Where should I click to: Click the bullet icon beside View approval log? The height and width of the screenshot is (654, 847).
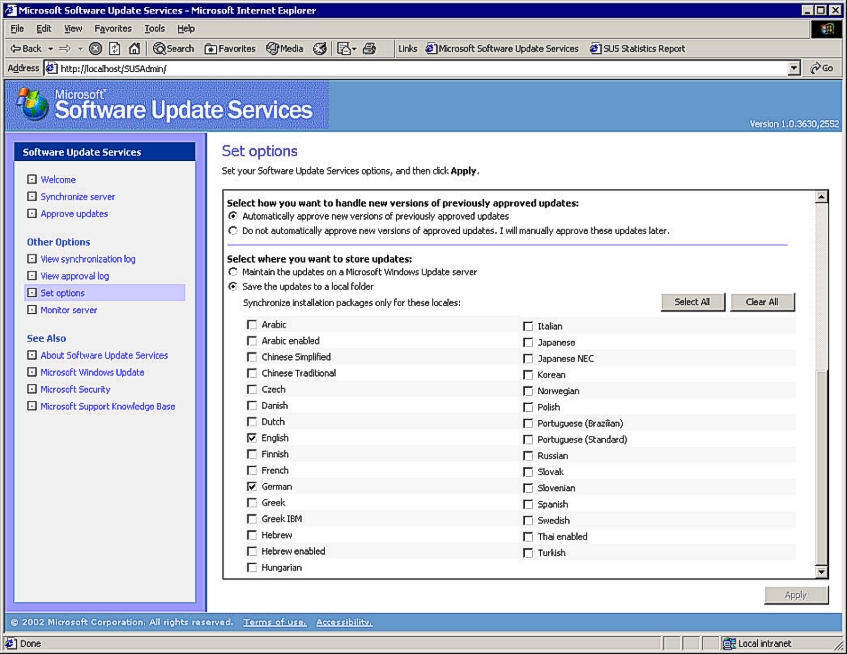[32, 276]
